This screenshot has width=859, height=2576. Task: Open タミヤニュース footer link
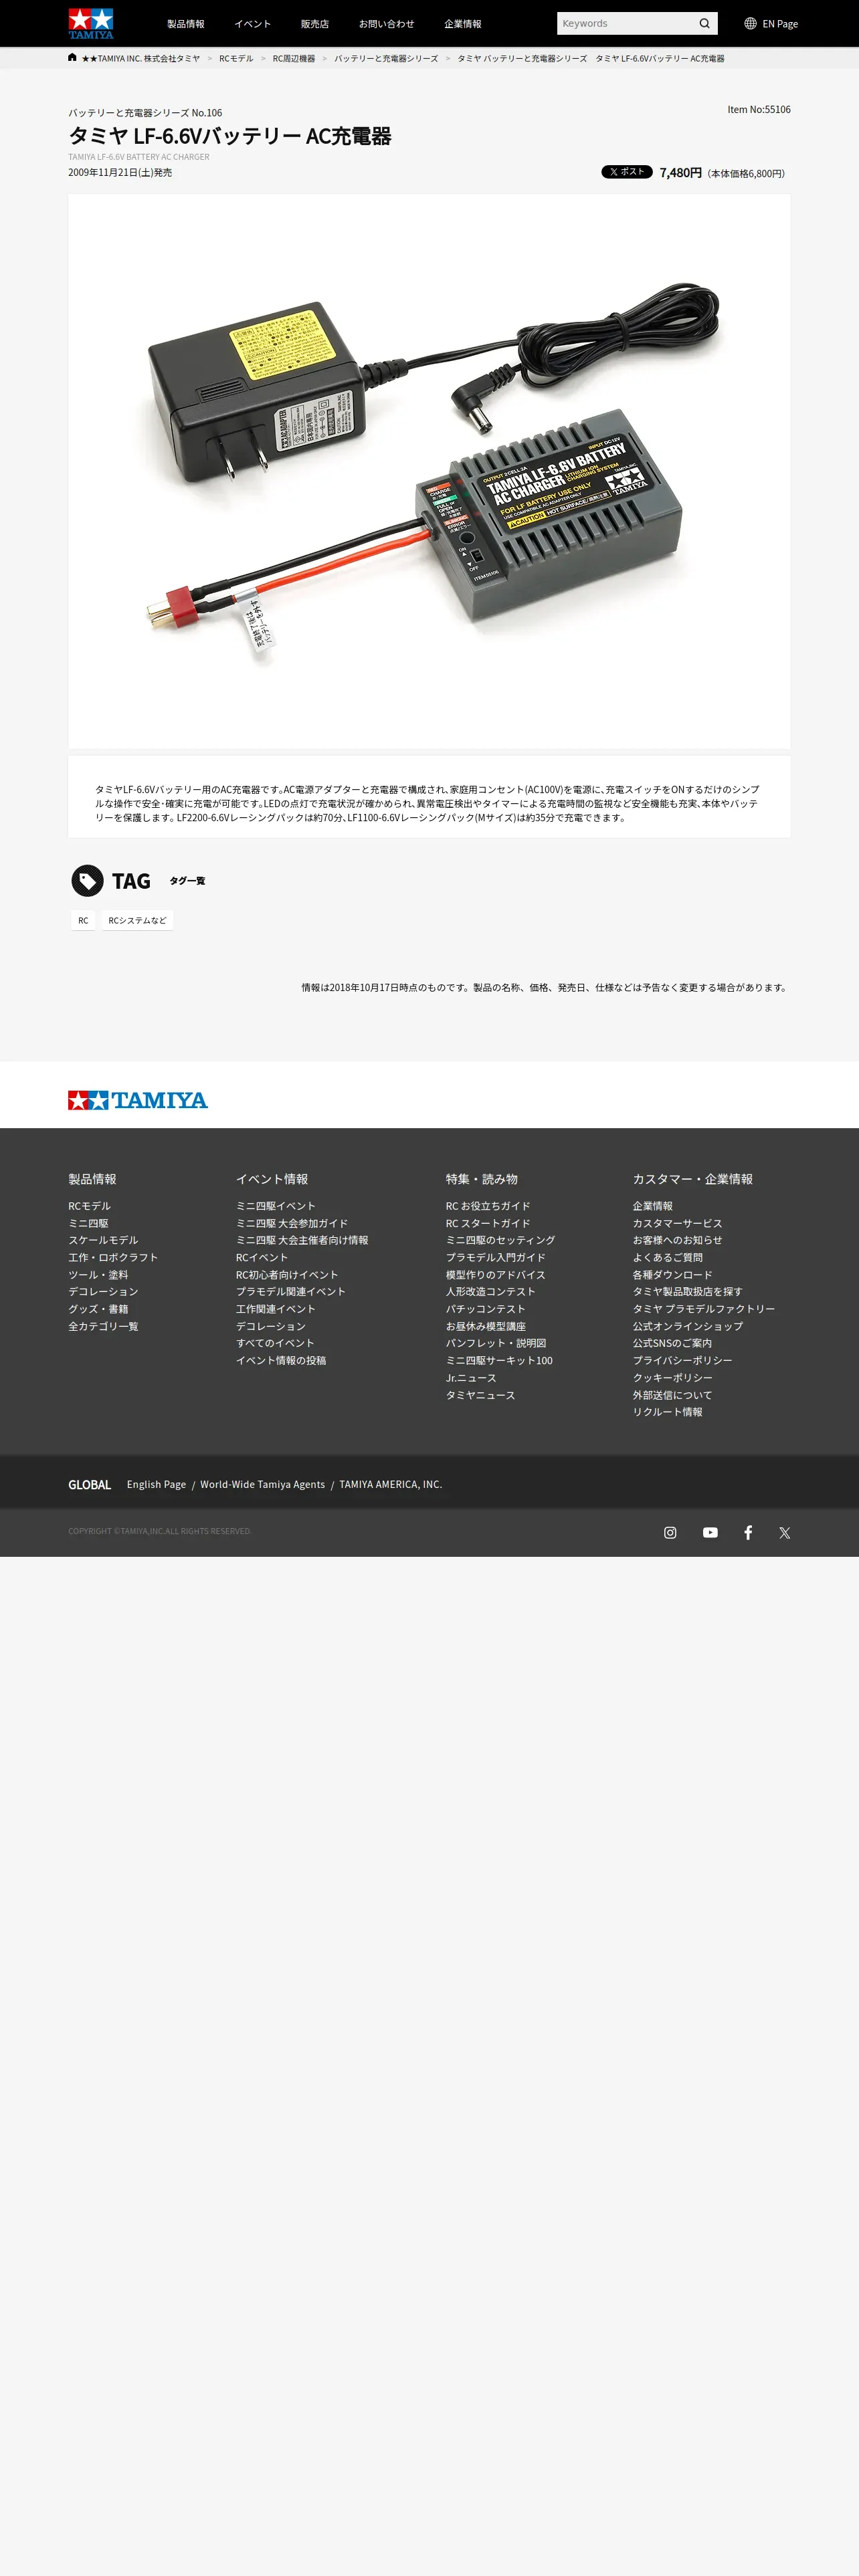click(480, 1395)
